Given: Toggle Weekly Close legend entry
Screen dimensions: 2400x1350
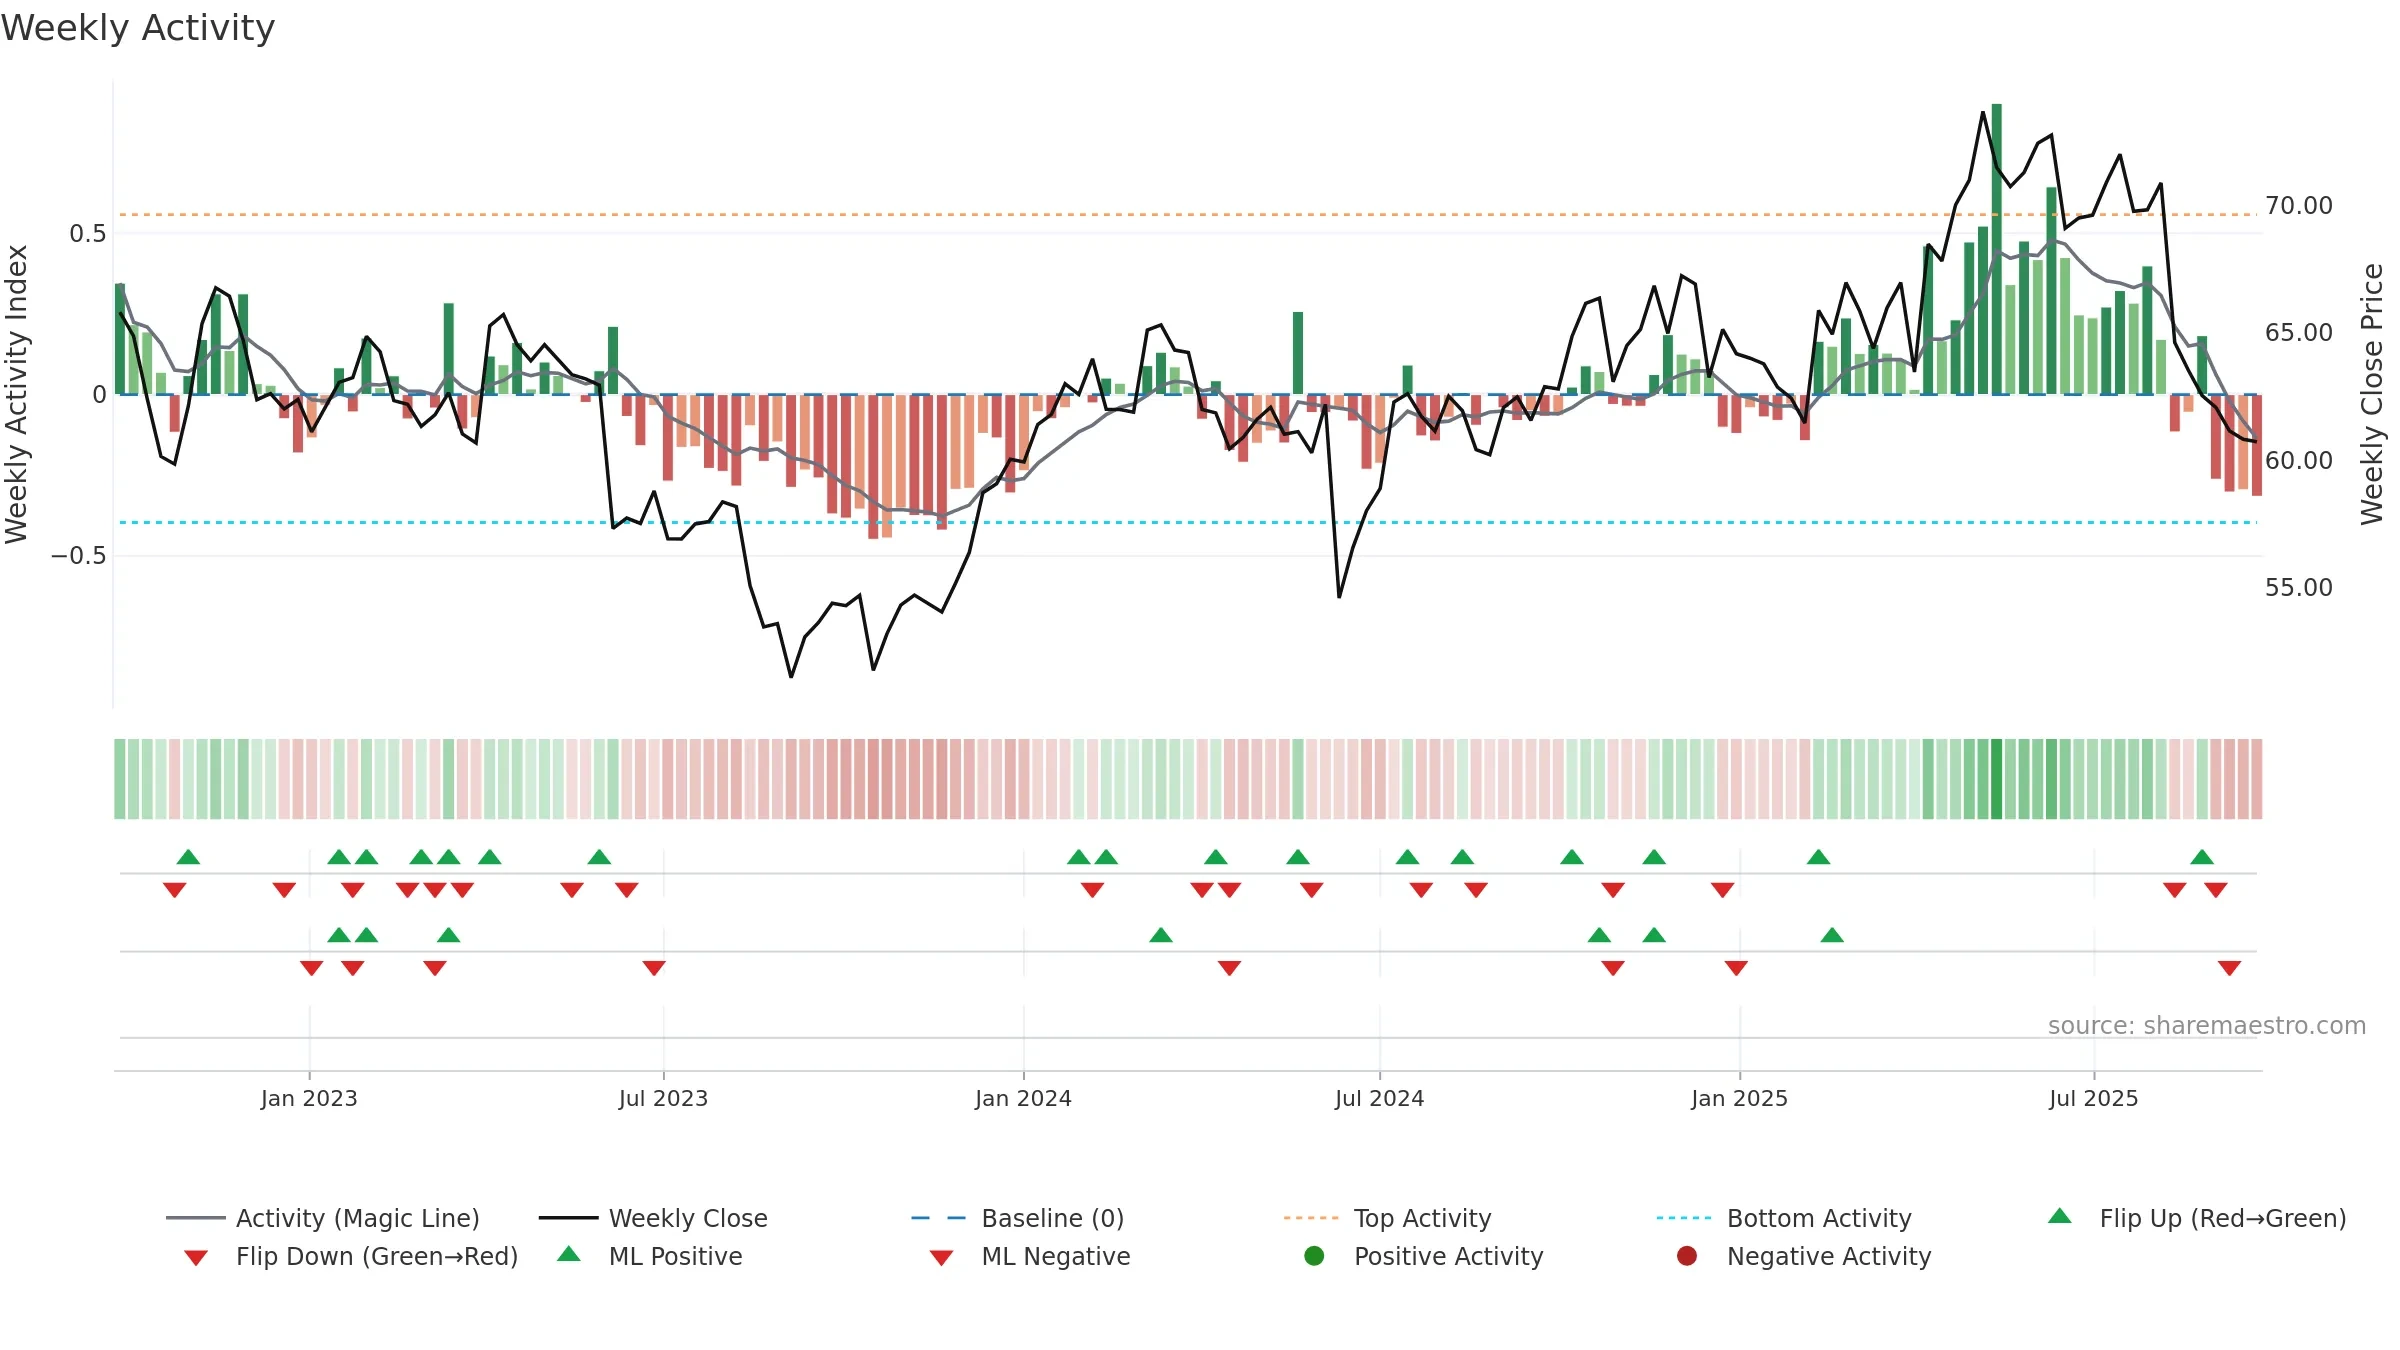Looking at the screenshot, I should [653, 1218].
